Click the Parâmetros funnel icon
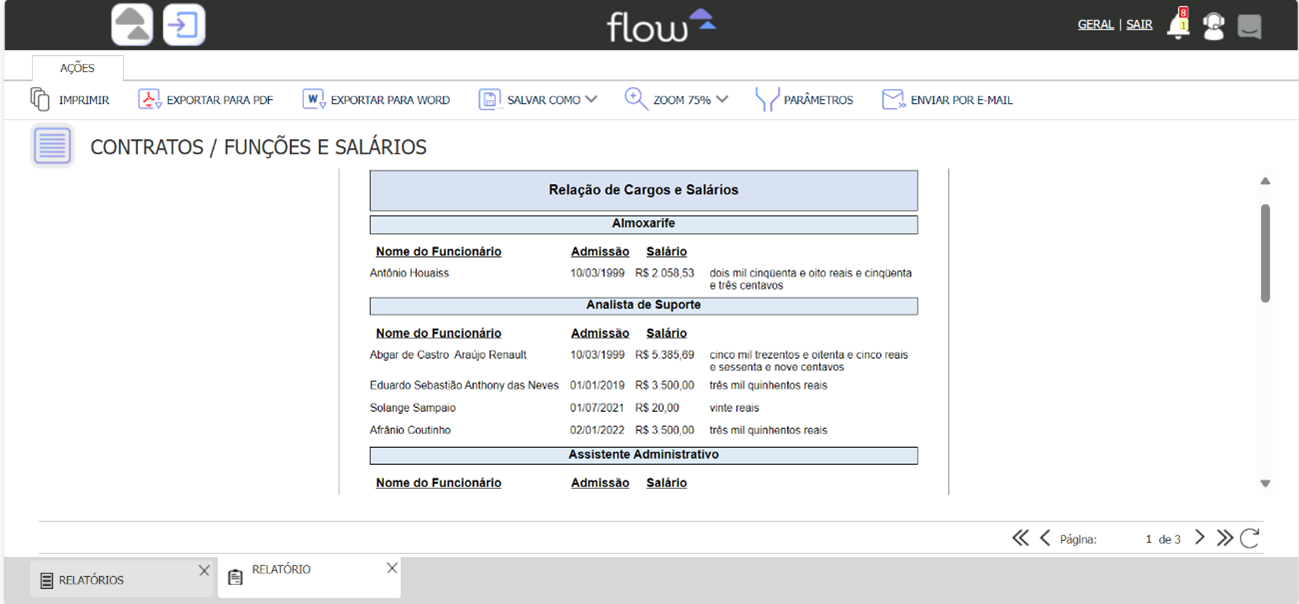 (767, 99)
